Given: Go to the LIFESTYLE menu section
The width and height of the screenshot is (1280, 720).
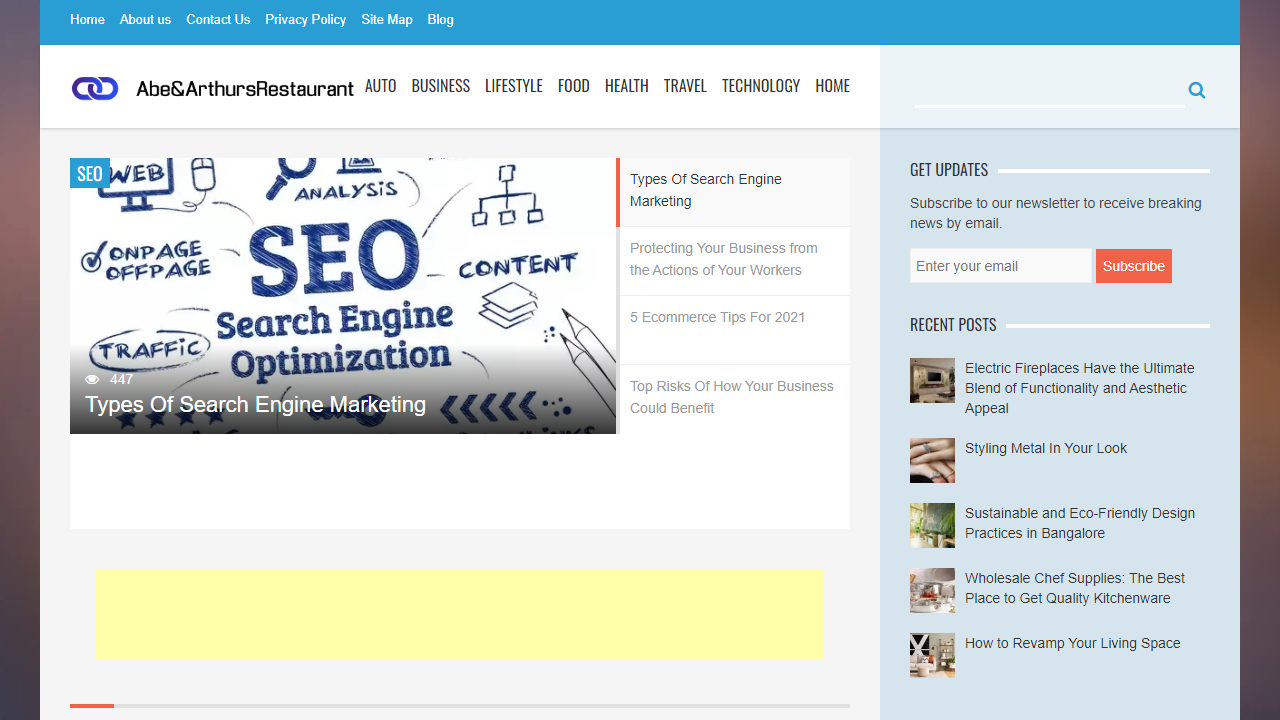Looking at the screenshot, I should (514, 86).
